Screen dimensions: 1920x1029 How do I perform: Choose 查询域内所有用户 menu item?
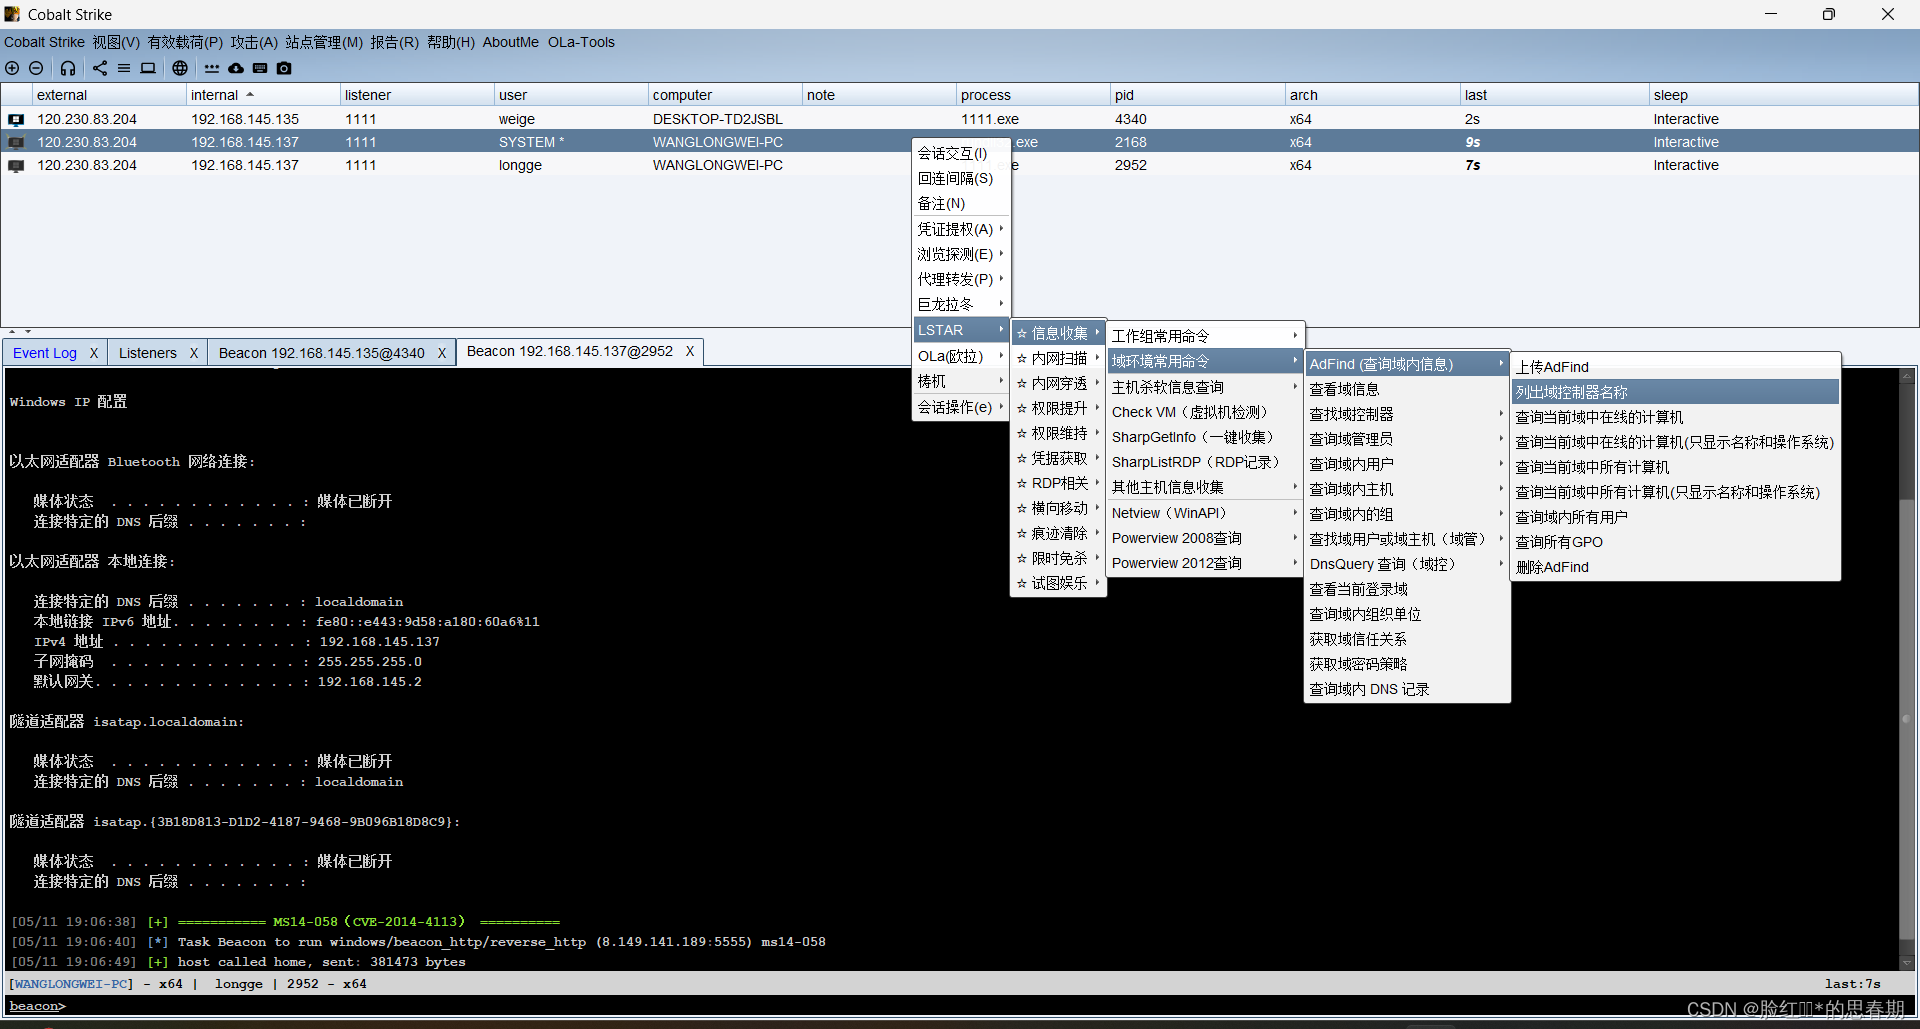coord(1675,517)
